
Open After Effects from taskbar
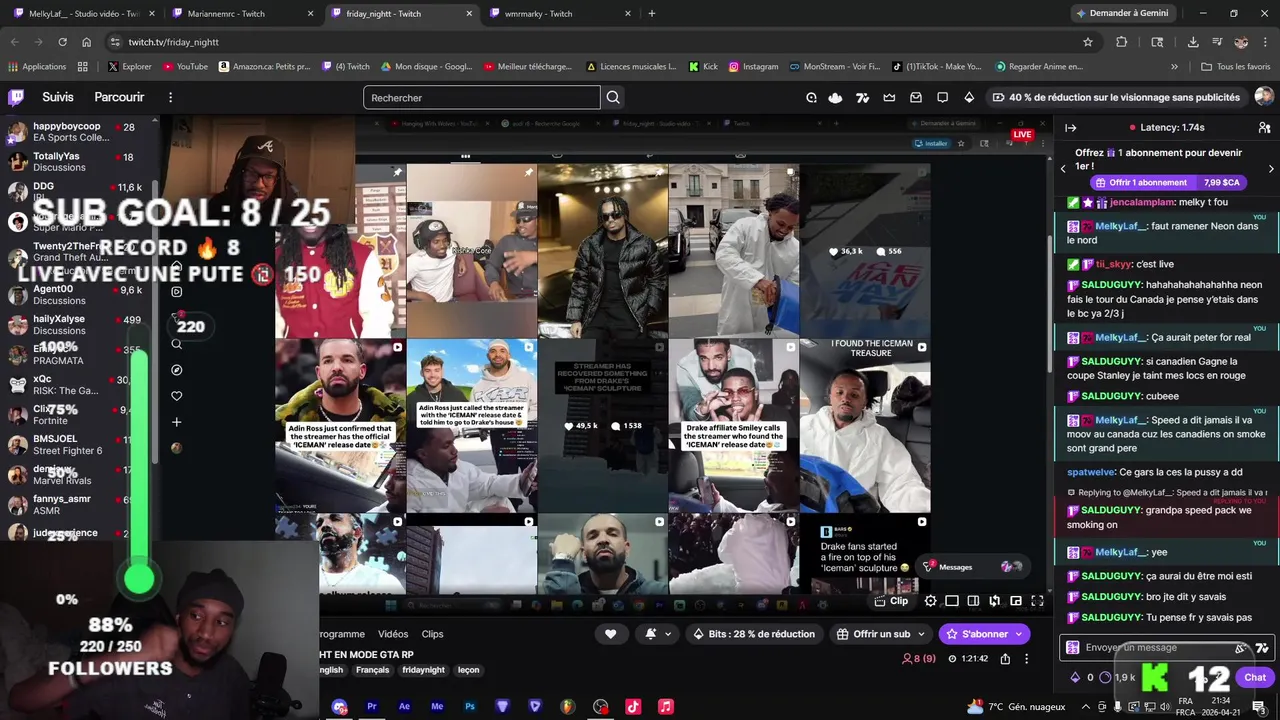[404, 706]
